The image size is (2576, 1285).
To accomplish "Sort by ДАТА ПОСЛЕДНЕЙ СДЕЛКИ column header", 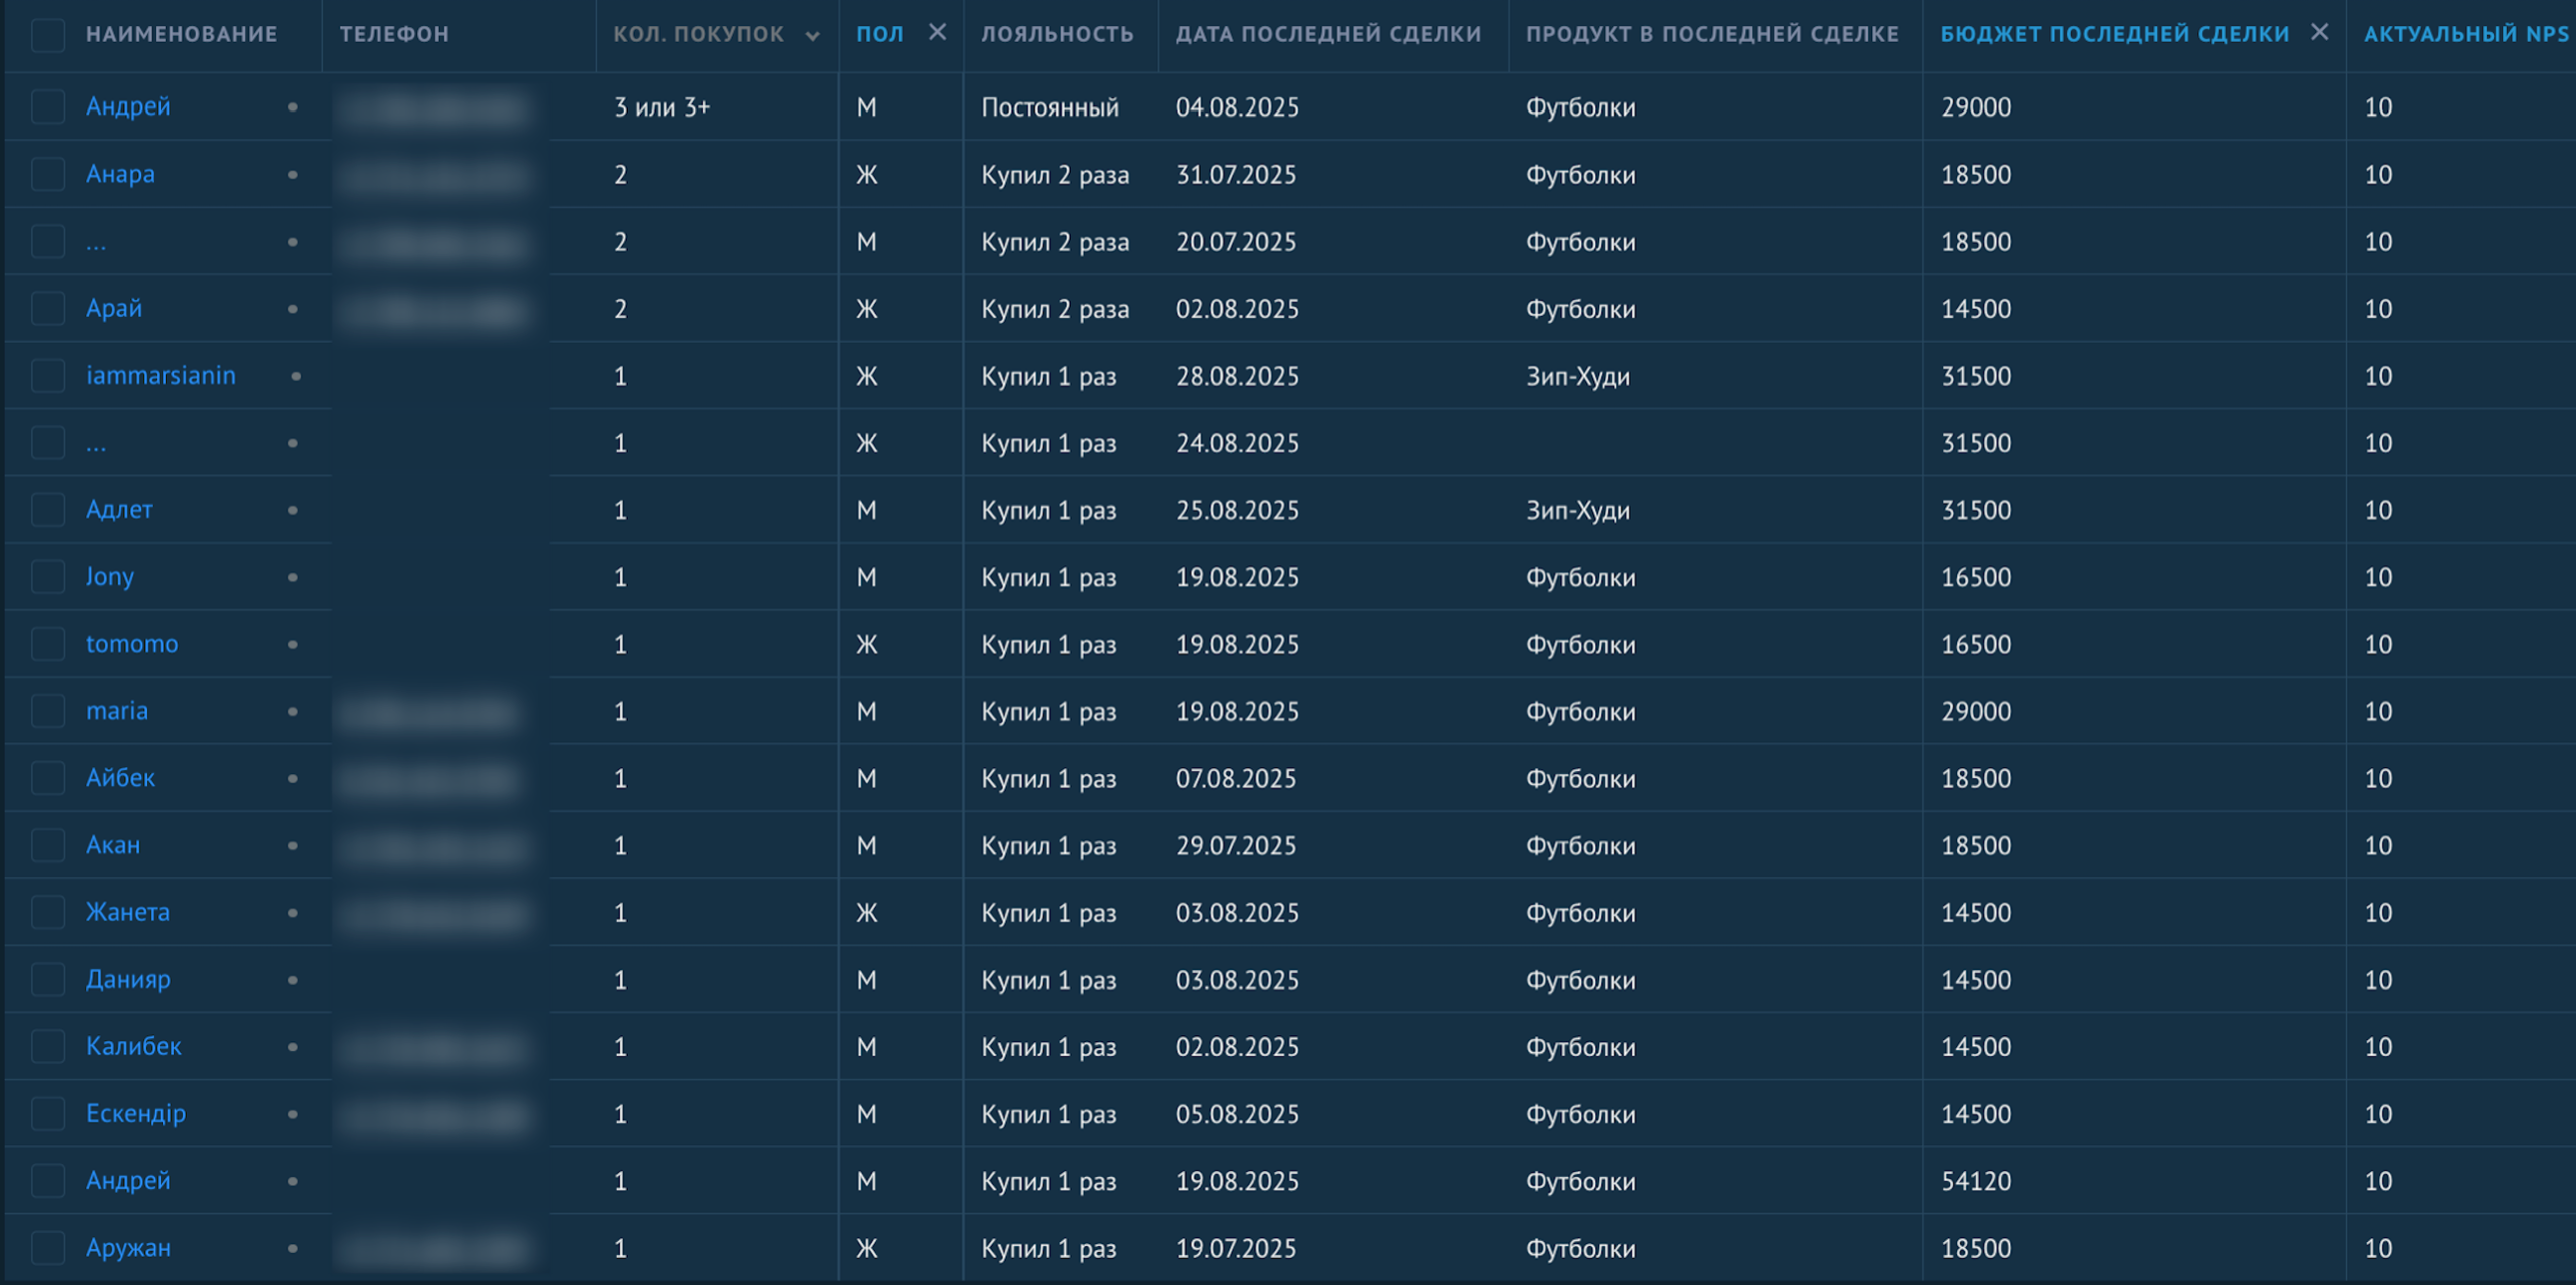I will pyautogui.click(x=1328, y=34).
